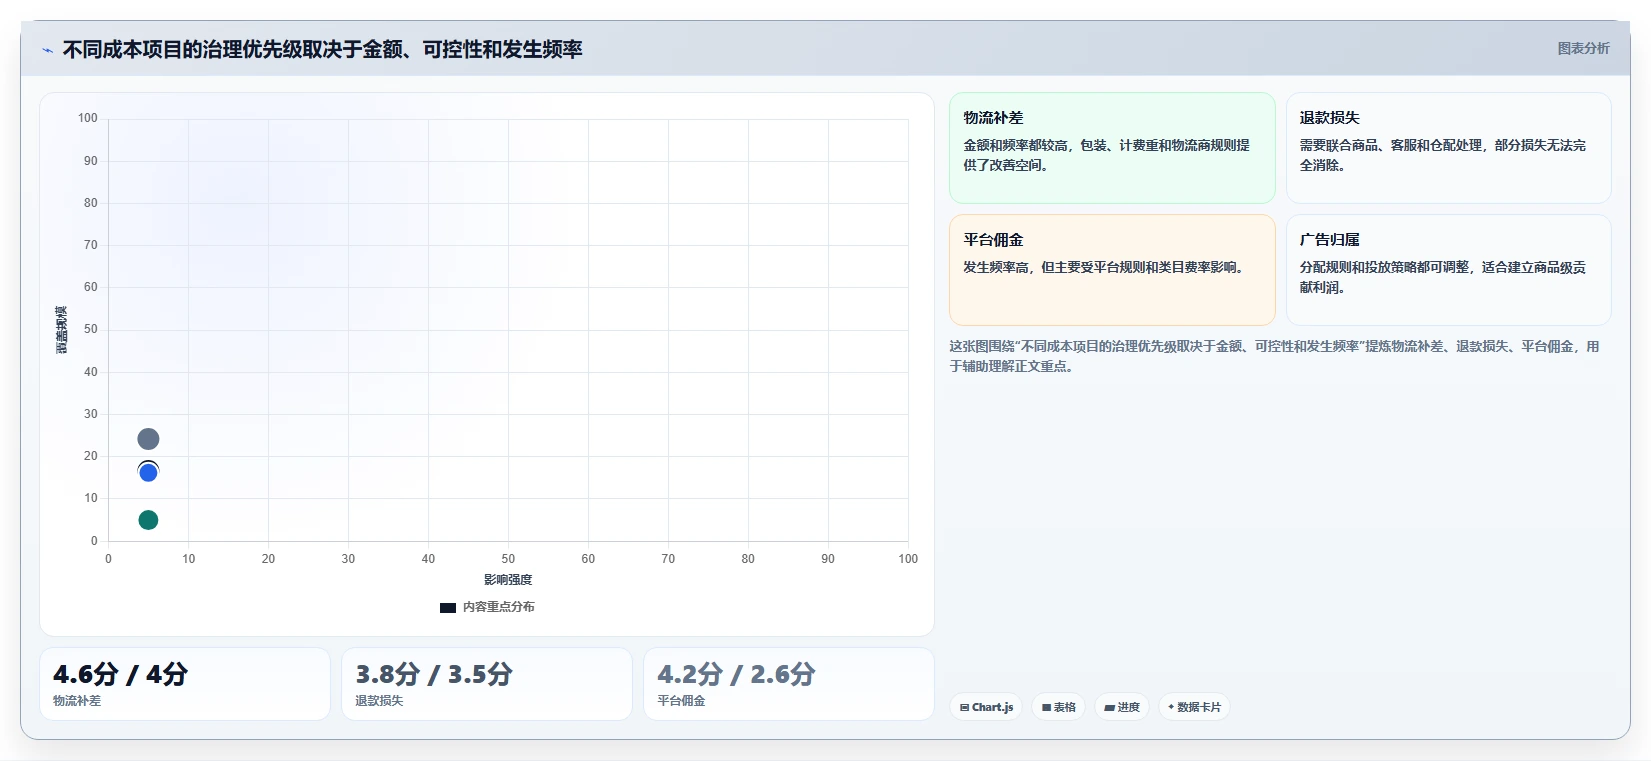Click the 4.6分 / 4分 物流补差 stat card
The image size is (1651, 761).
coord(185,684)
